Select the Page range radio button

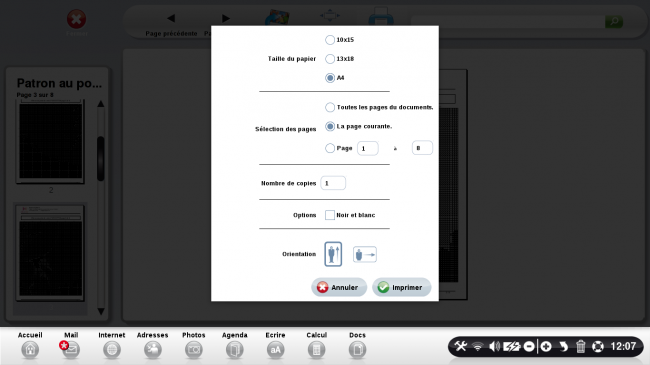click(330, 148)
